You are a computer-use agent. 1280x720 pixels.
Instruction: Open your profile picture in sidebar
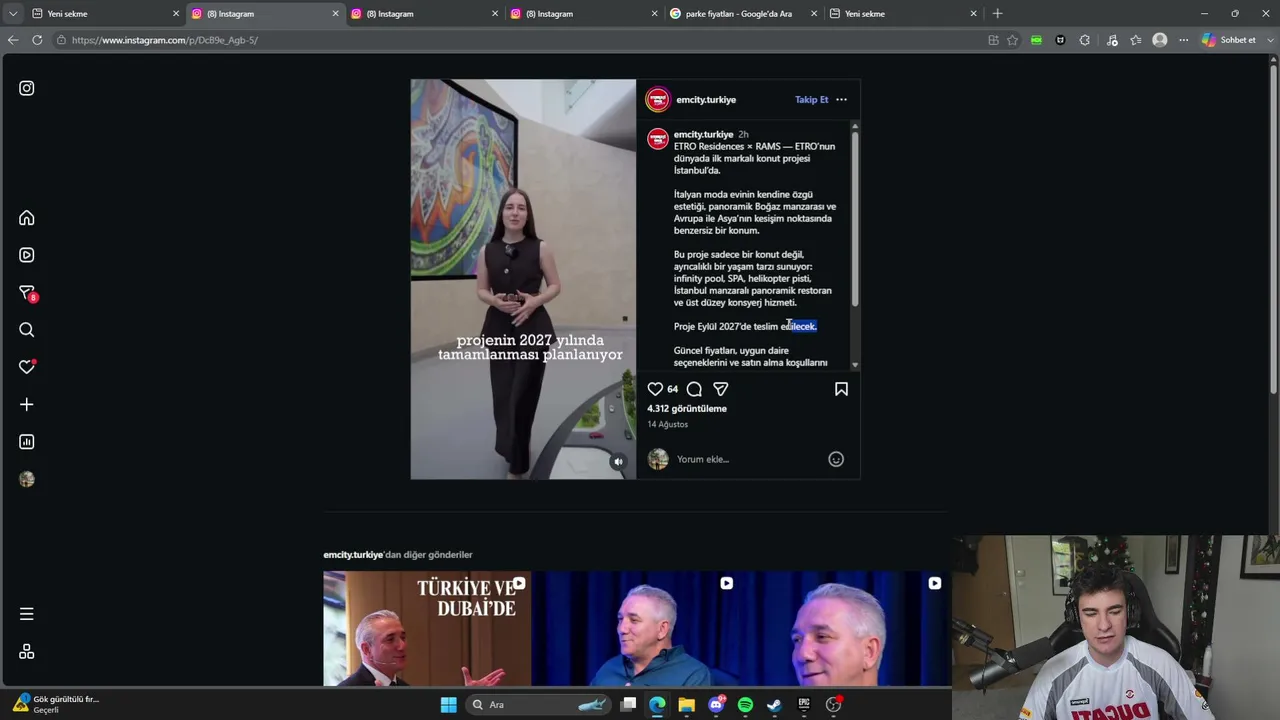[x=27, y=479]
